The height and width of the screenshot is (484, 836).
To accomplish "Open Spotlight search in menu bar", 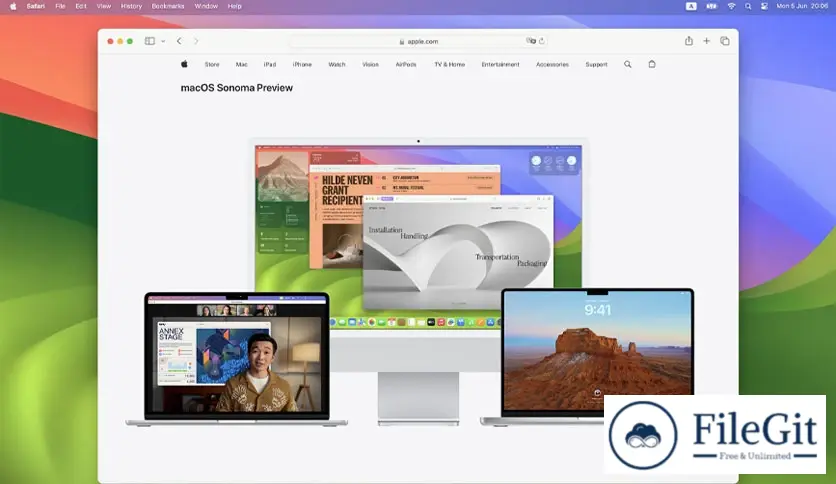I will [748, 6].
